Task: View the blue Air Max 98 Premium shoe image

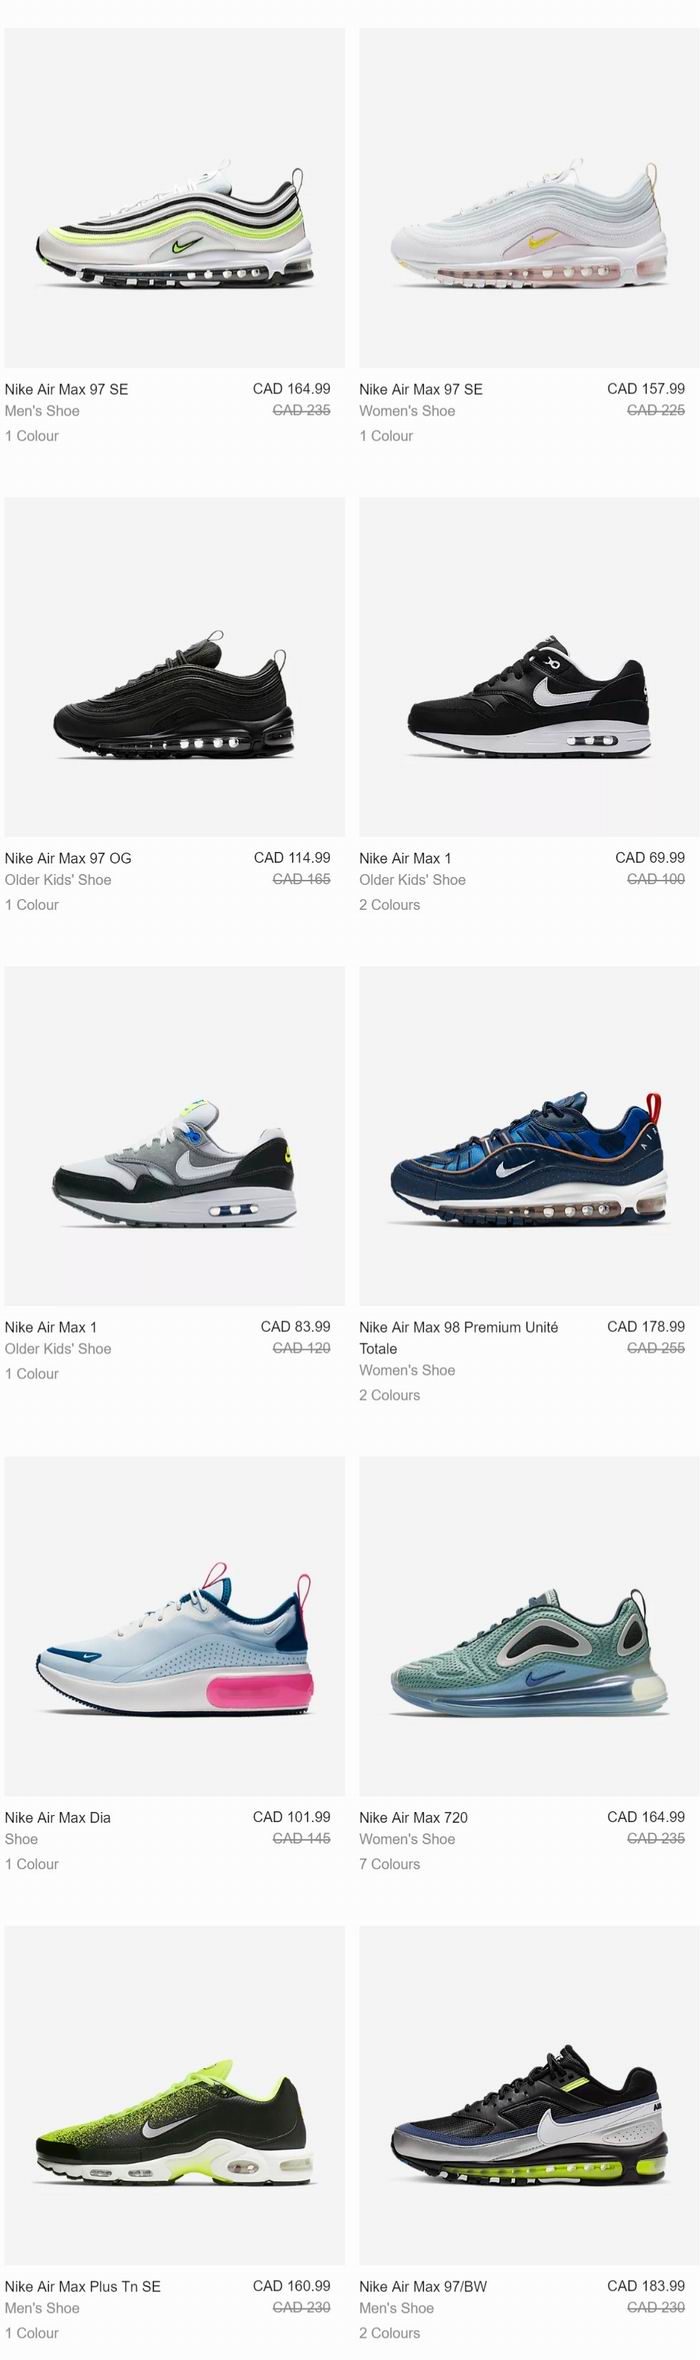Action: pyautogui.click(x=529, y=1136)
